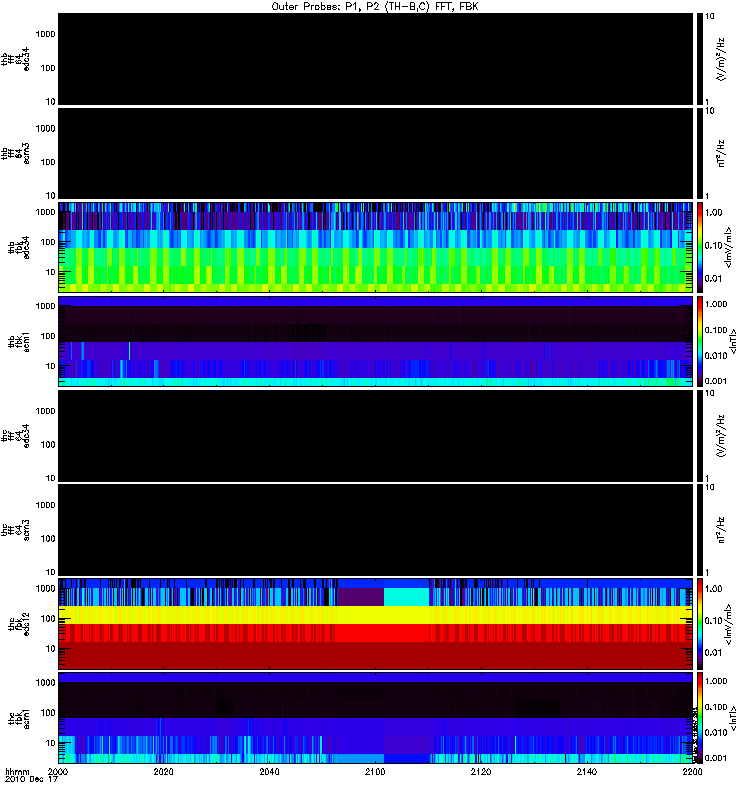This screenshot has height=800, width=750.
Task: Click the 'thb fbk edc34' panel label
Action: (19, 247)
